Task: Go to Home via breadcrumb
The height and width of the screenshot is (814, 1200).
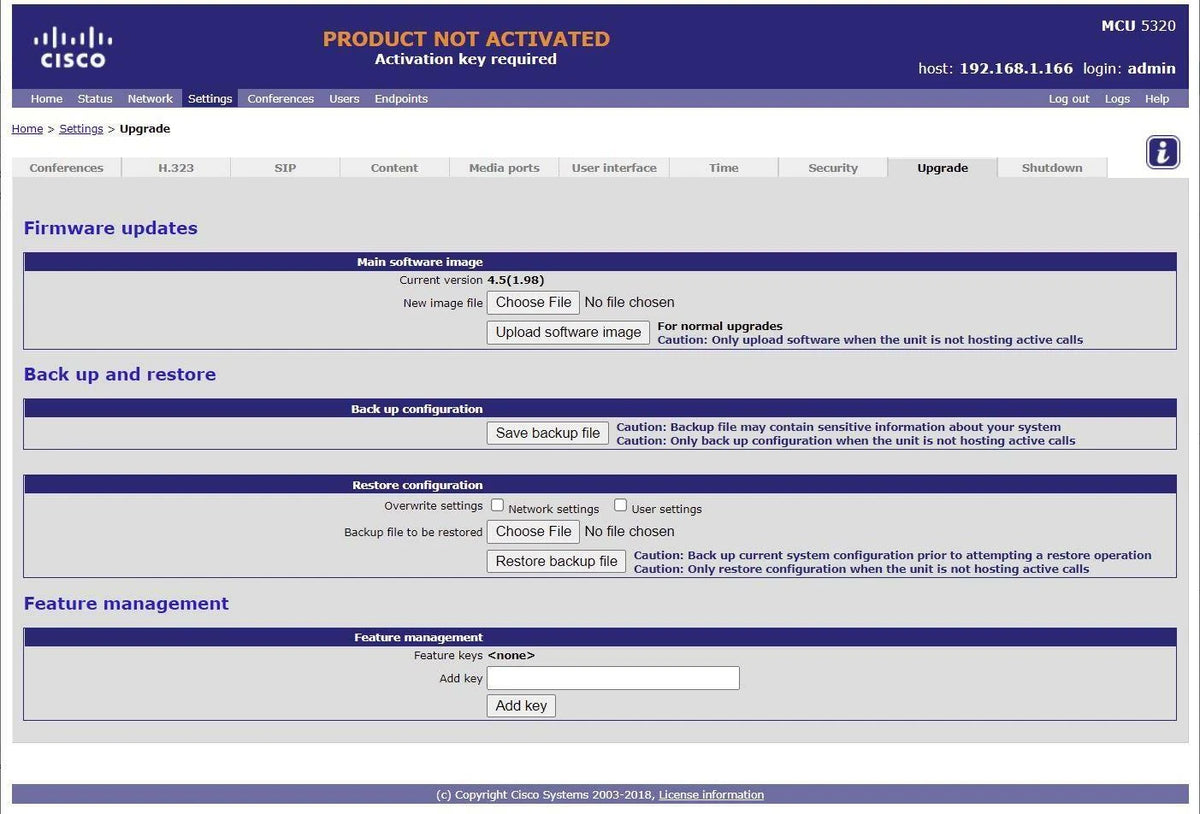Action: tap(27, 129)
